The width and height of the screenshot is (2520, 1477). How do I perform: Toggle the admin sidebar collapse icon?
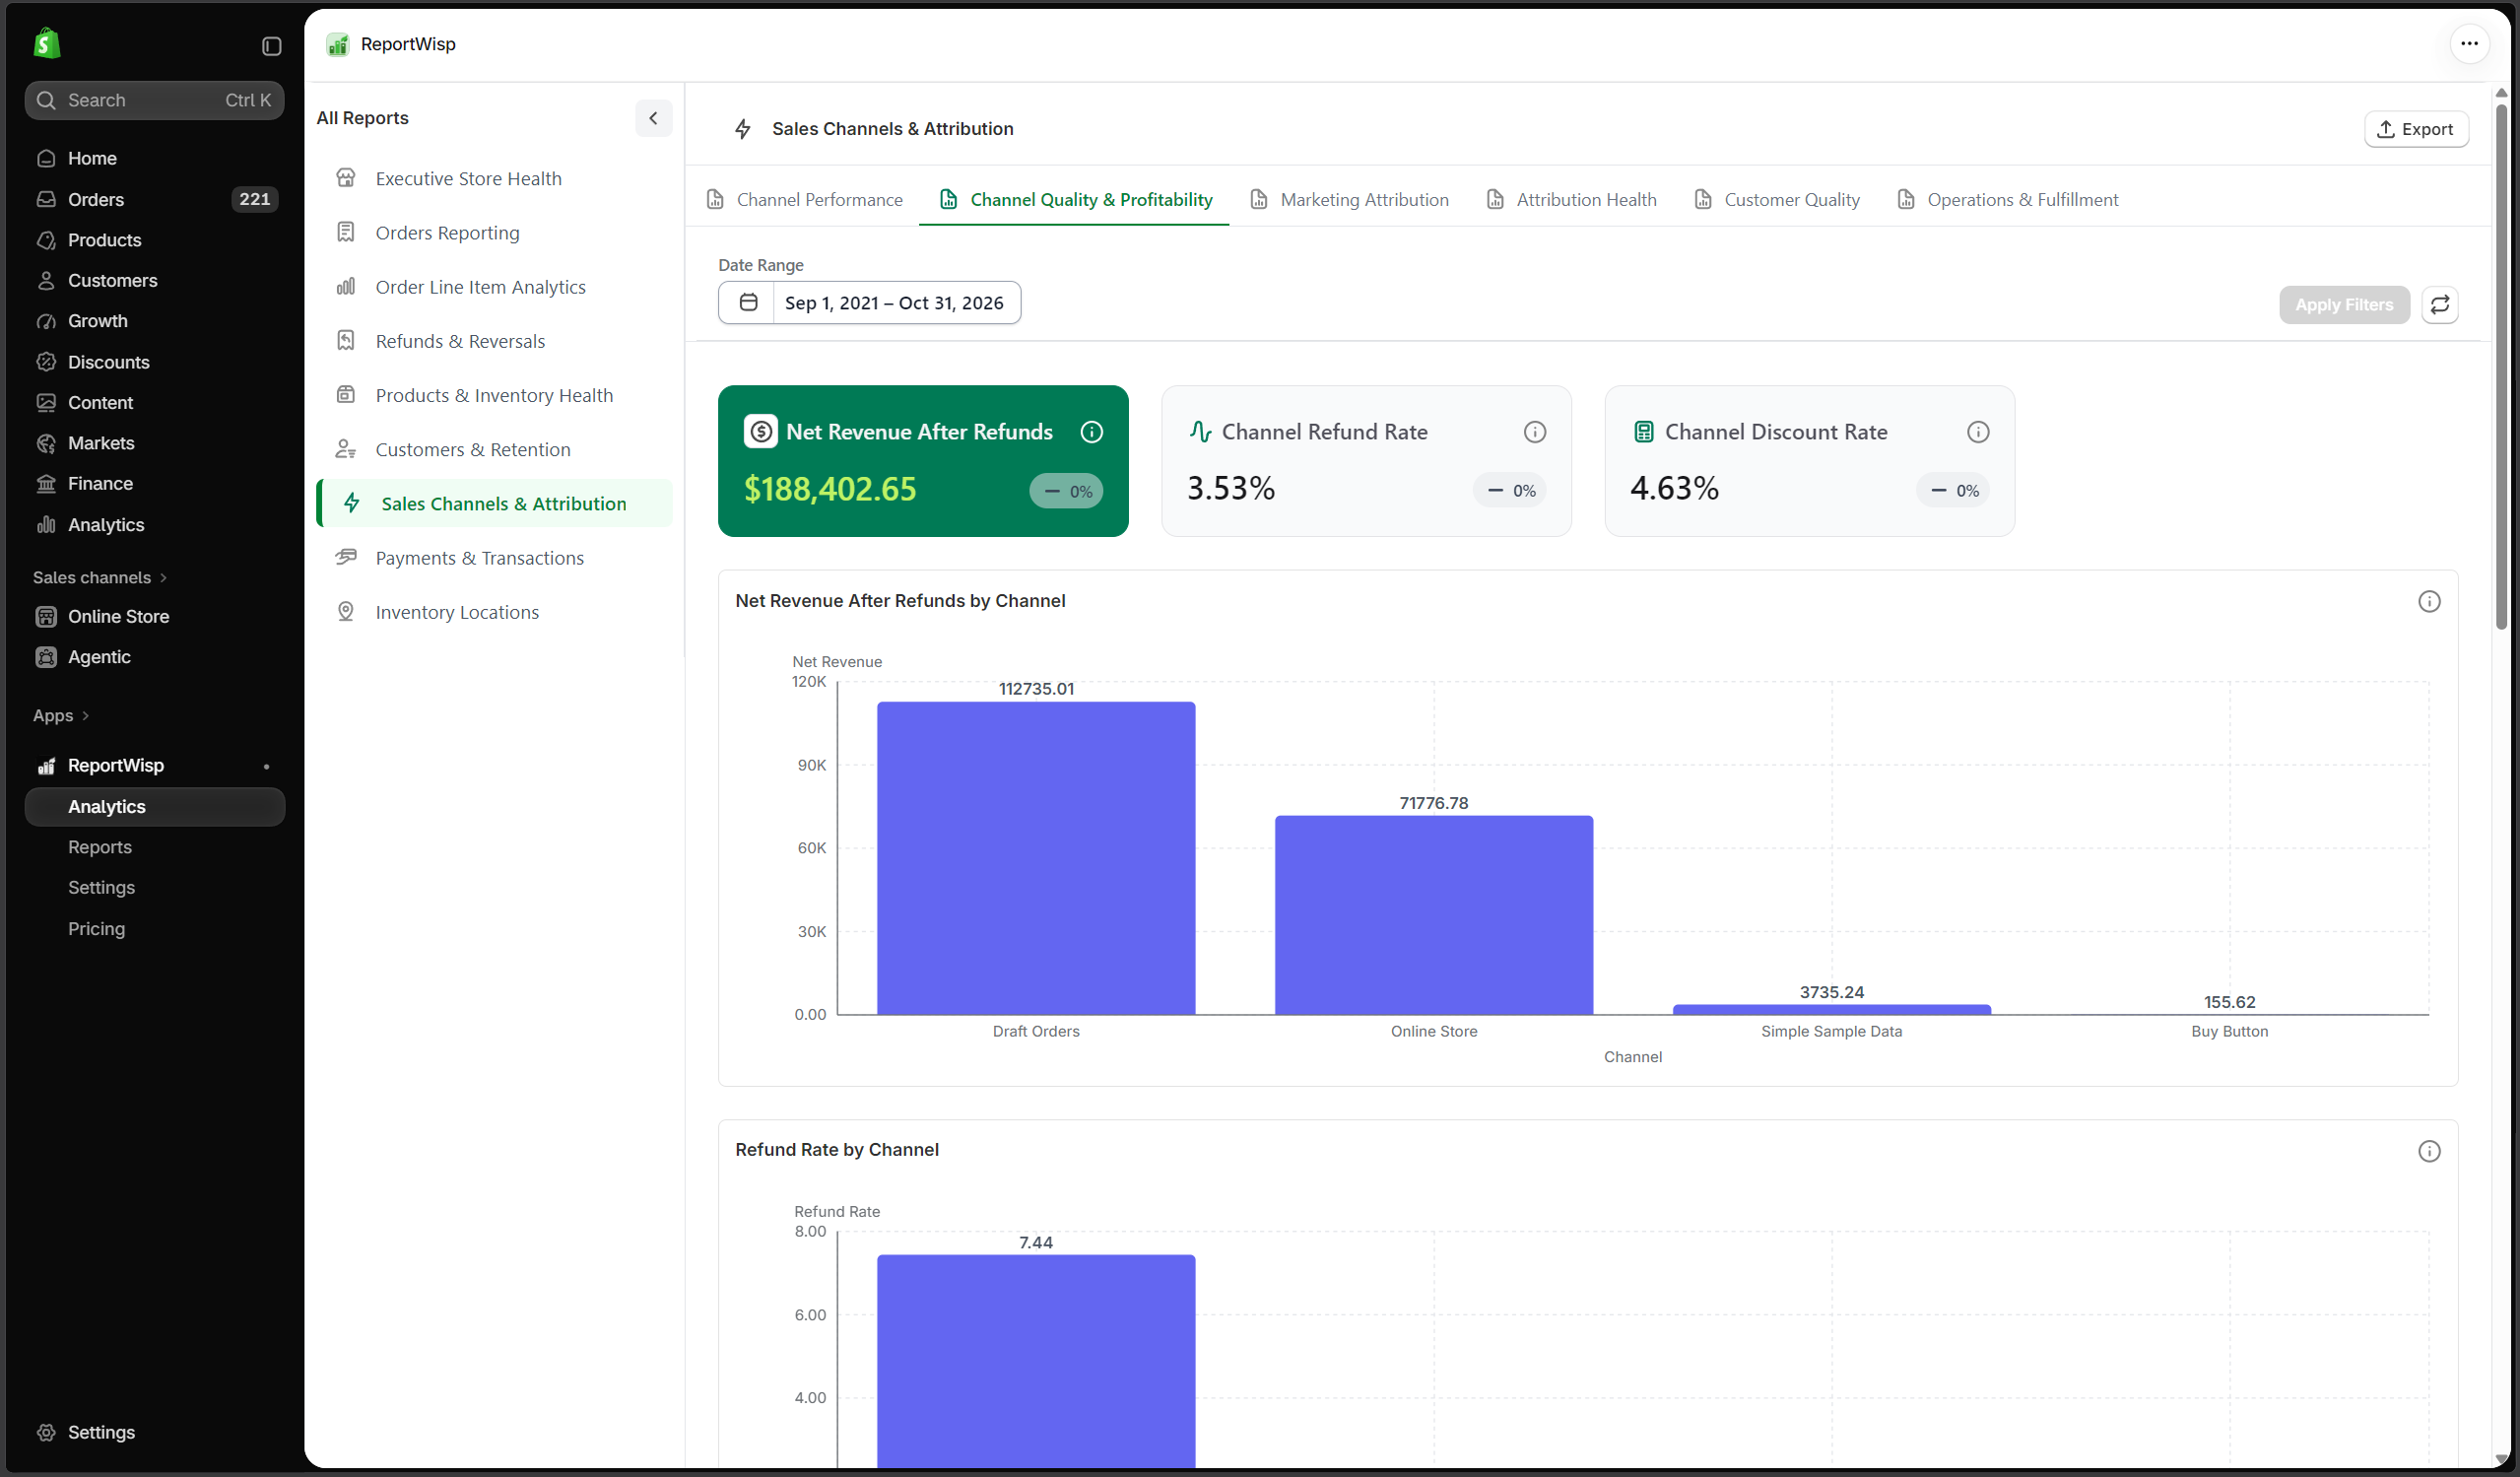[x=271, y=46]
